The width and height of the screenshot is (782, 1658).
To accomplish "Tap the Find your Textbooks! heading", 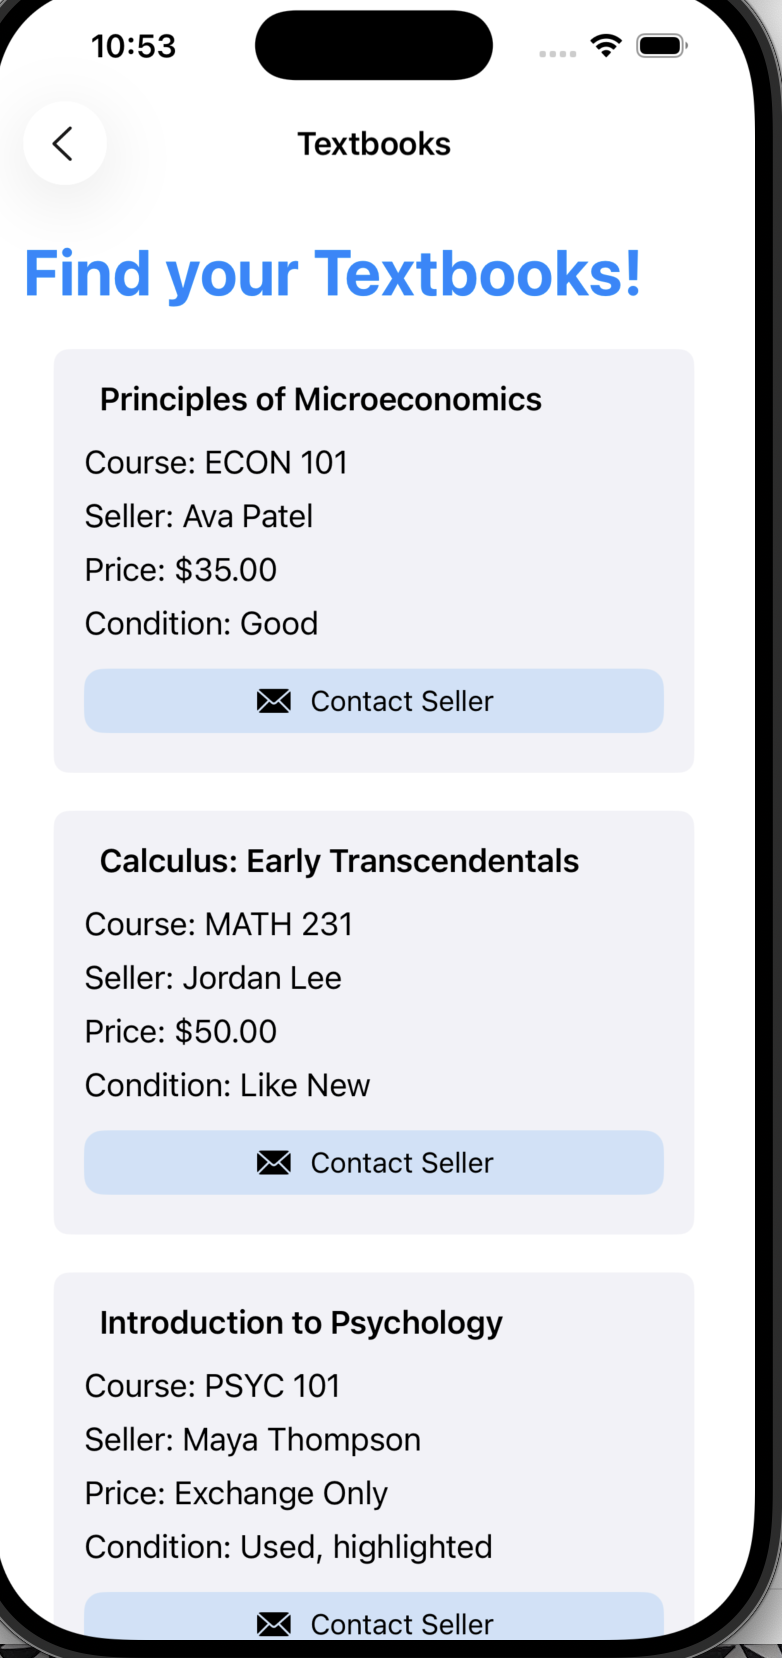I will coord(332,274).
